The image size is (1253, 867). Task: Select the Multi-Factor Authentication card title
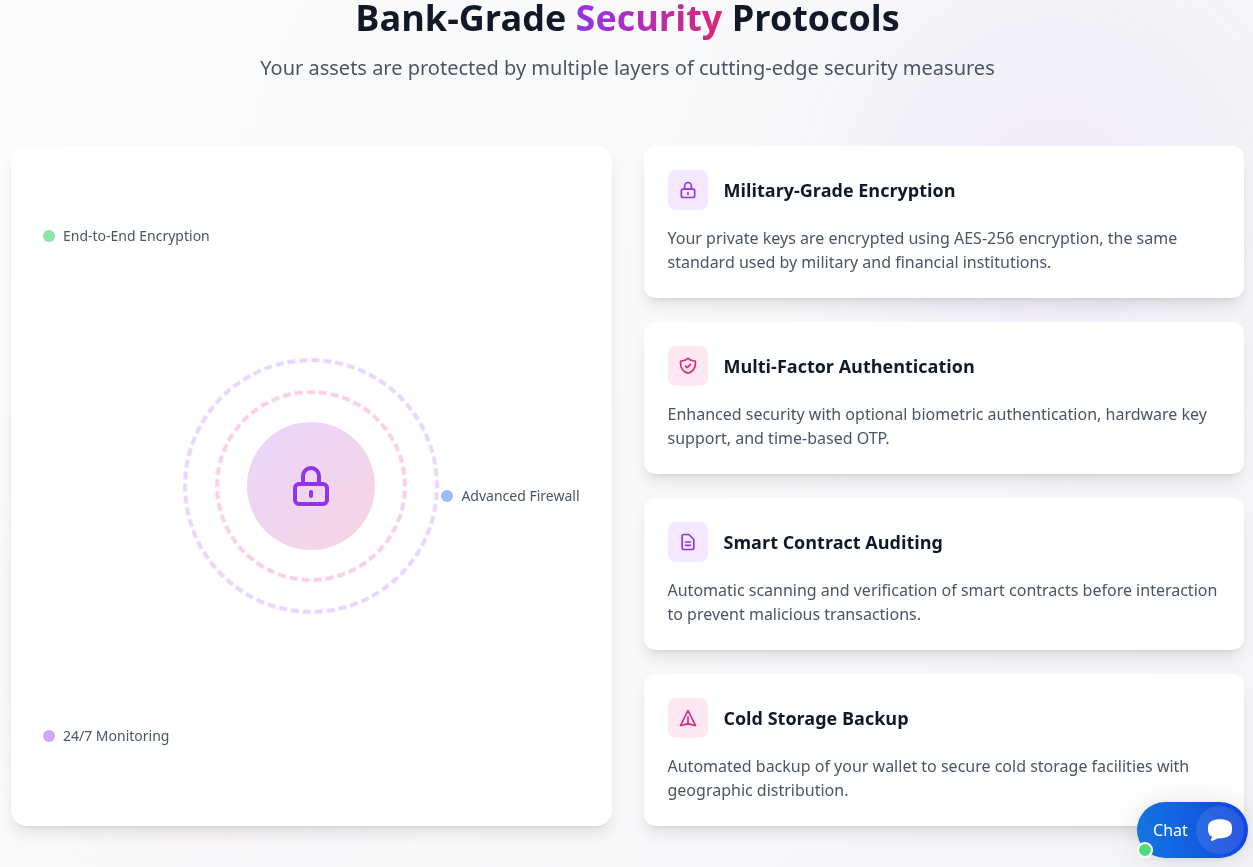click(x=848, y=366)
